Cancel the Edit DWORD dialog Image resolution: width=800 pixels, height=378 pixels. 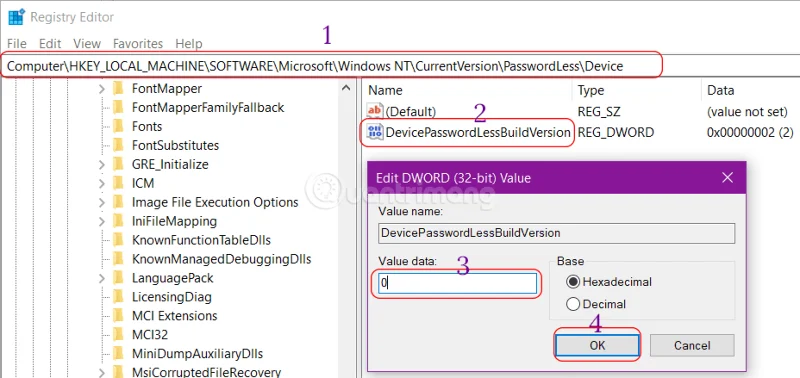click(x=692, y=345)
